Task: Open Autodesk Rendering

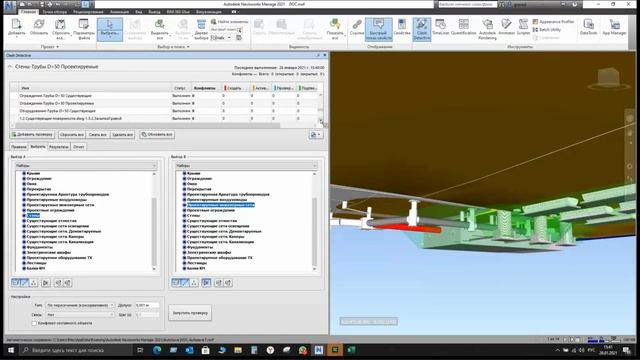Action: [487, 29]
